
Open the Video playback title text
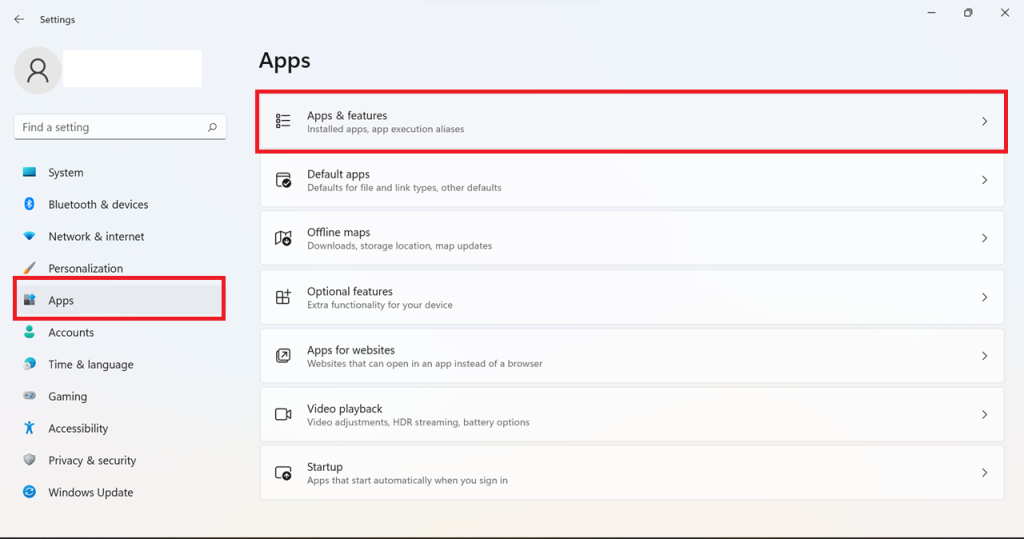pyautogui.click(x=344, y=409)
